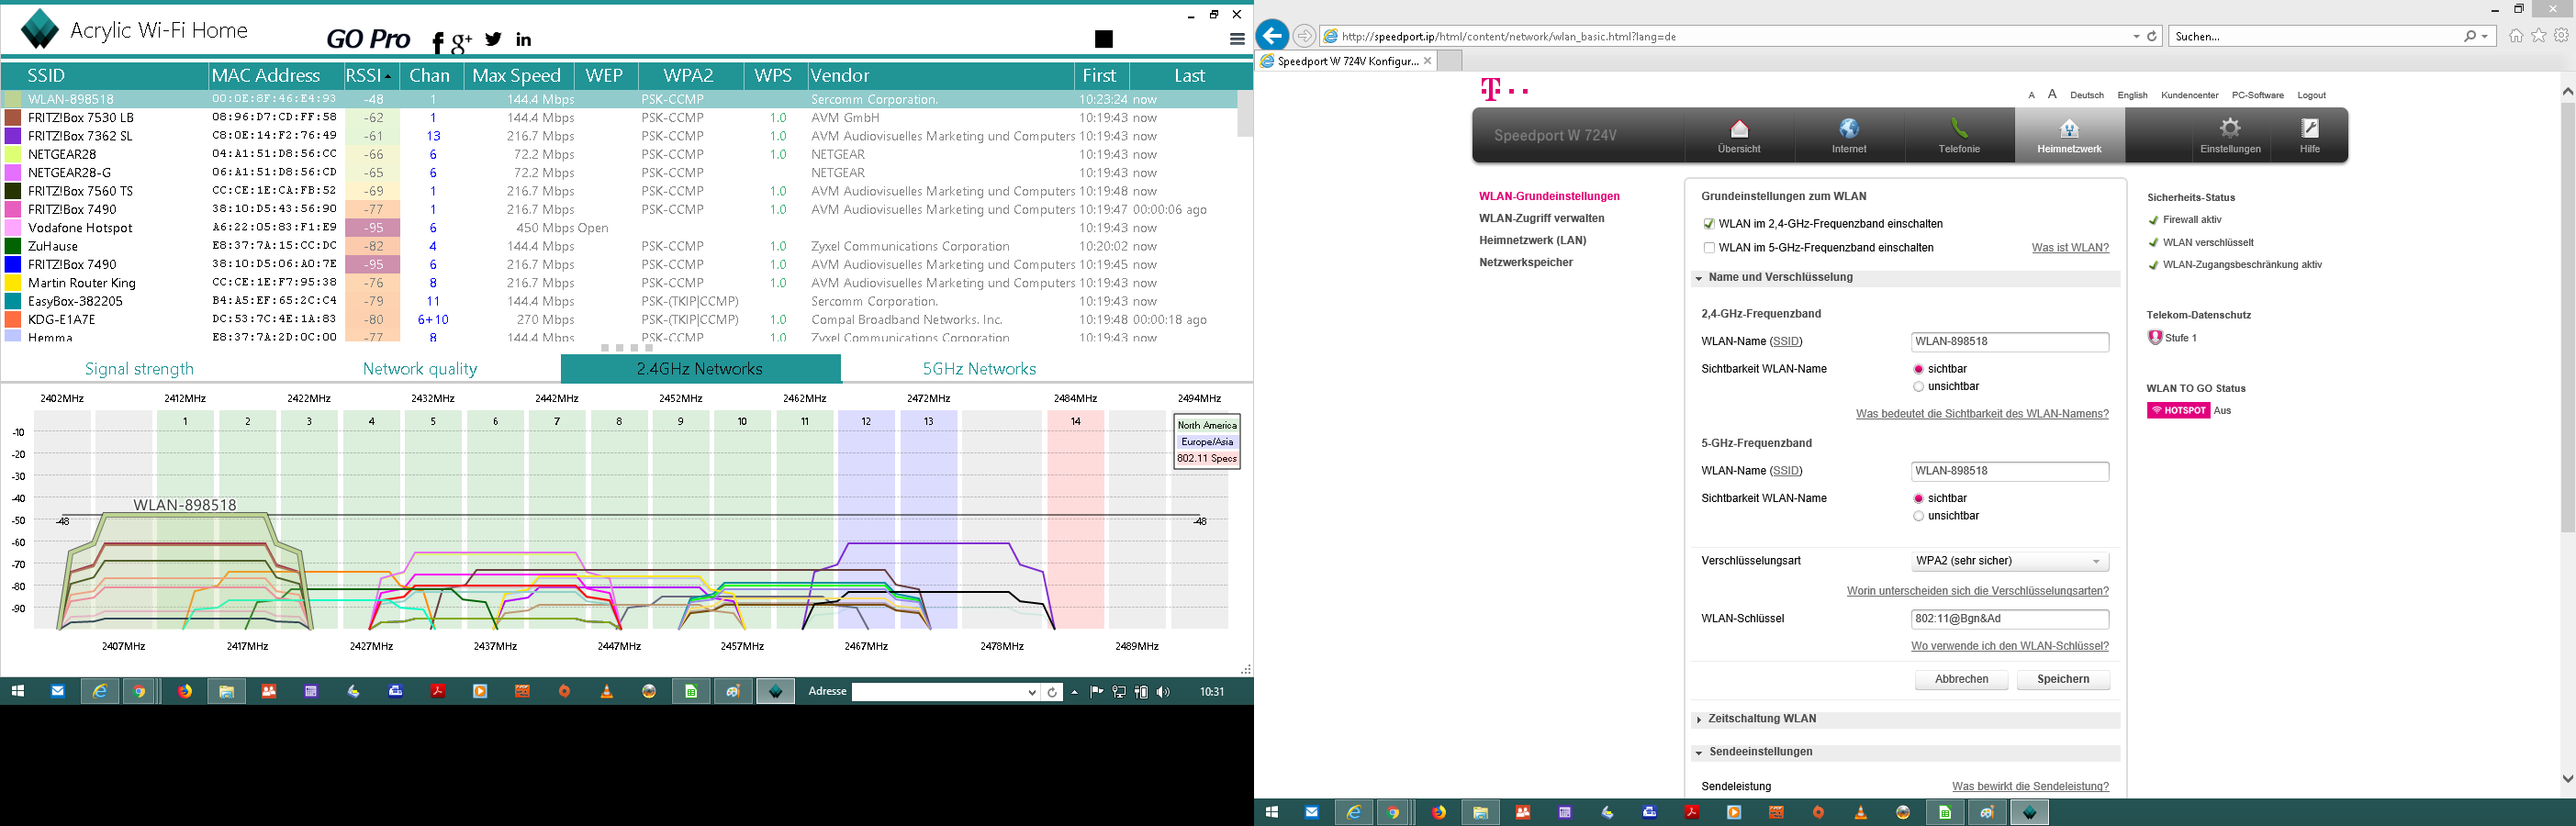2576x826 pixels.
Task: Select sichtbar for 5-GHz WLAN name
Action: 1918,499
